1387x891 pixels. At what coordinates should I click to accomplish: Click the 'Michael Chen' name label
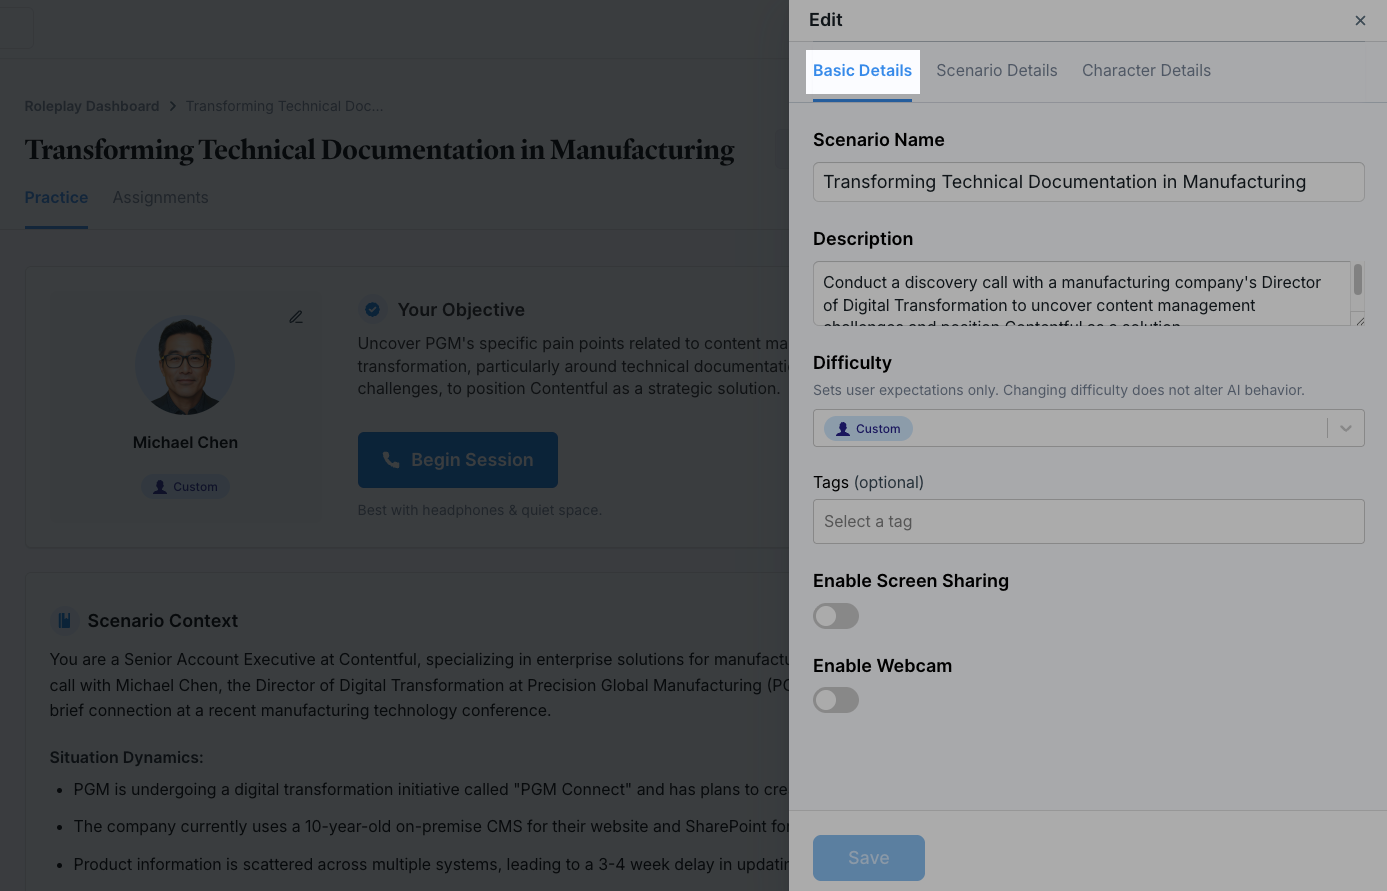point(185,443)
